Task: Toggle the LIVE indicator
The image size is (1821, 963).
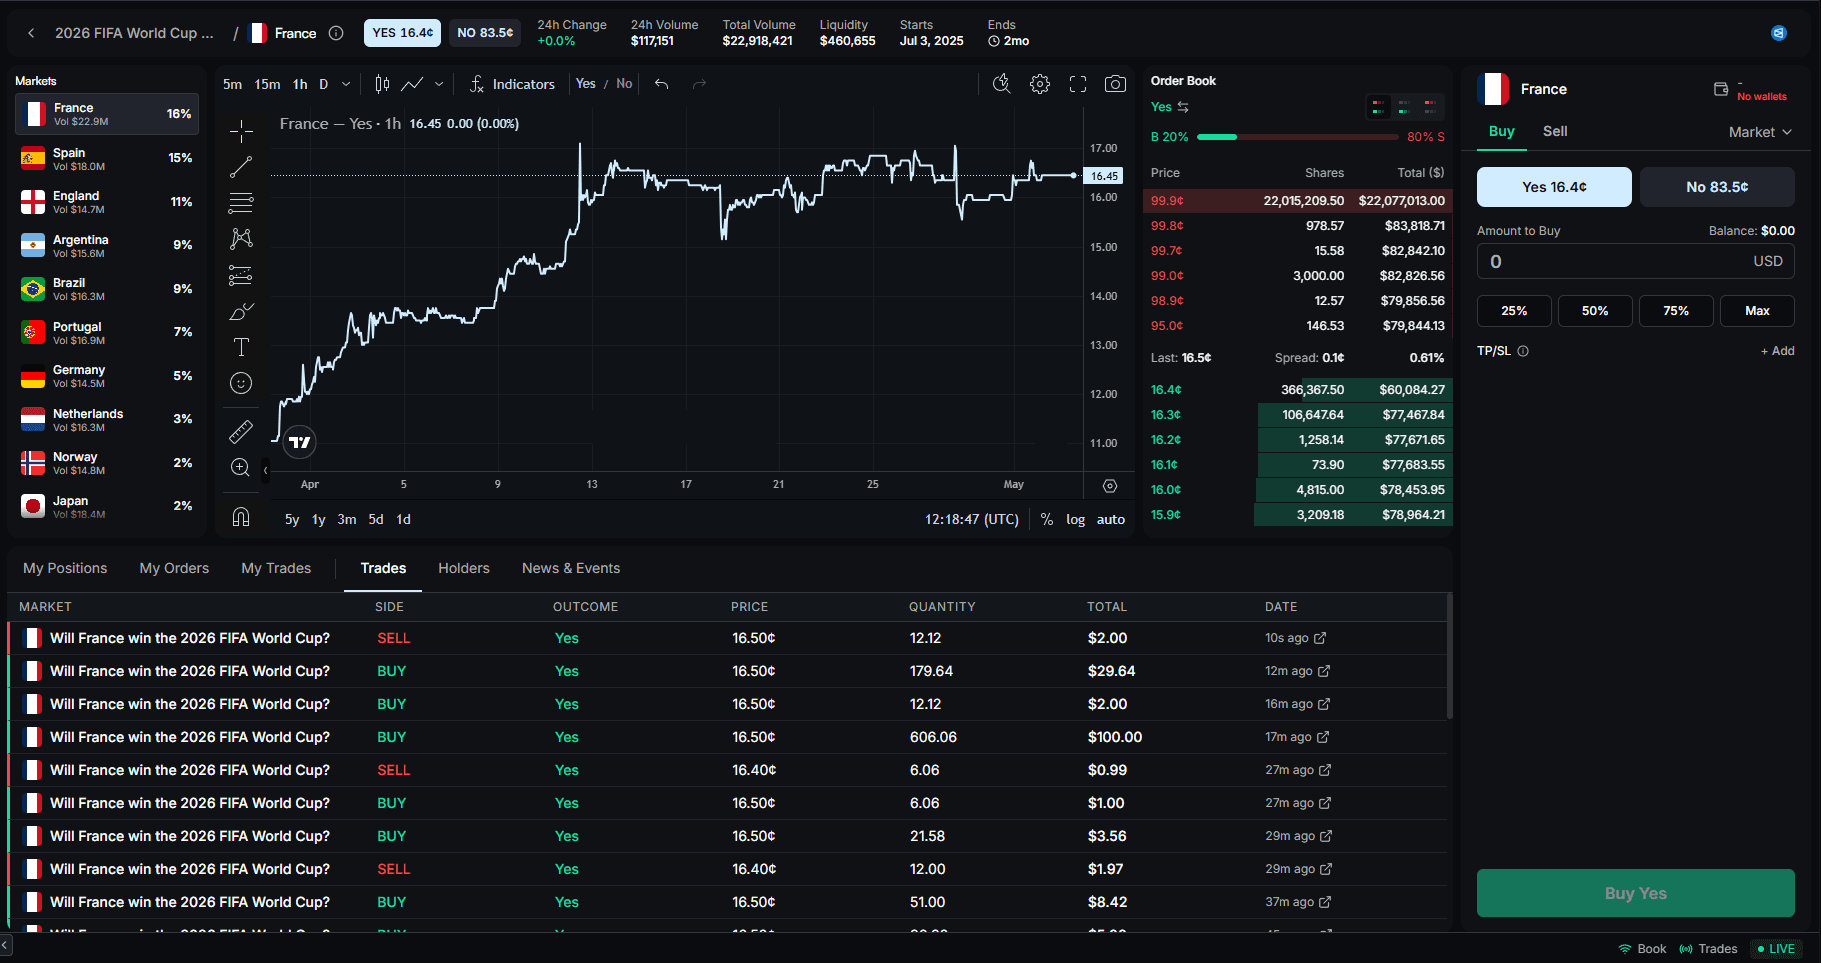Action: coord(1776,949)
